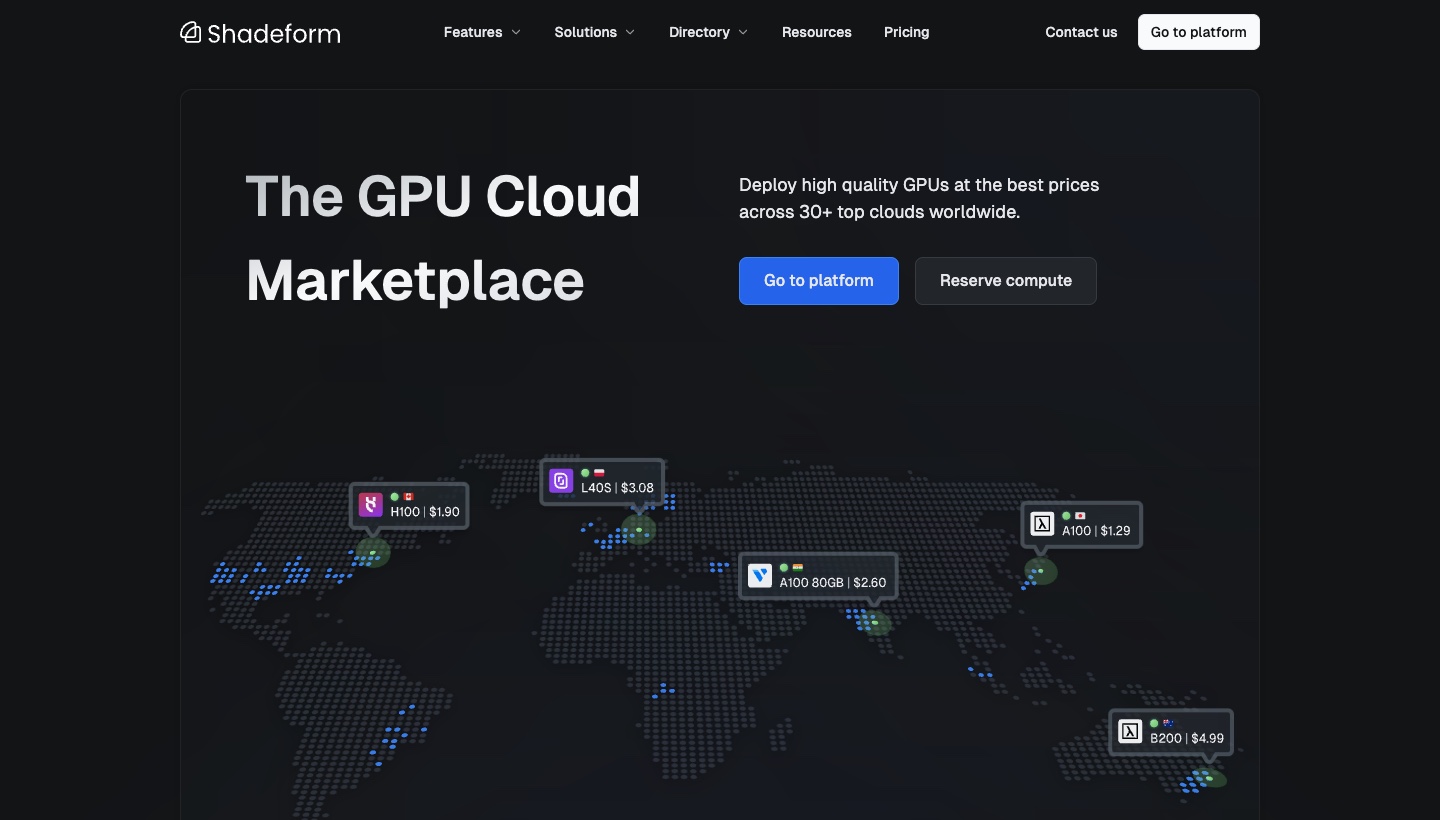The height and width of the screenshot is (820, 1440).
Task: Open the Directory dropdown menu
Action: [x=709, y=32]
